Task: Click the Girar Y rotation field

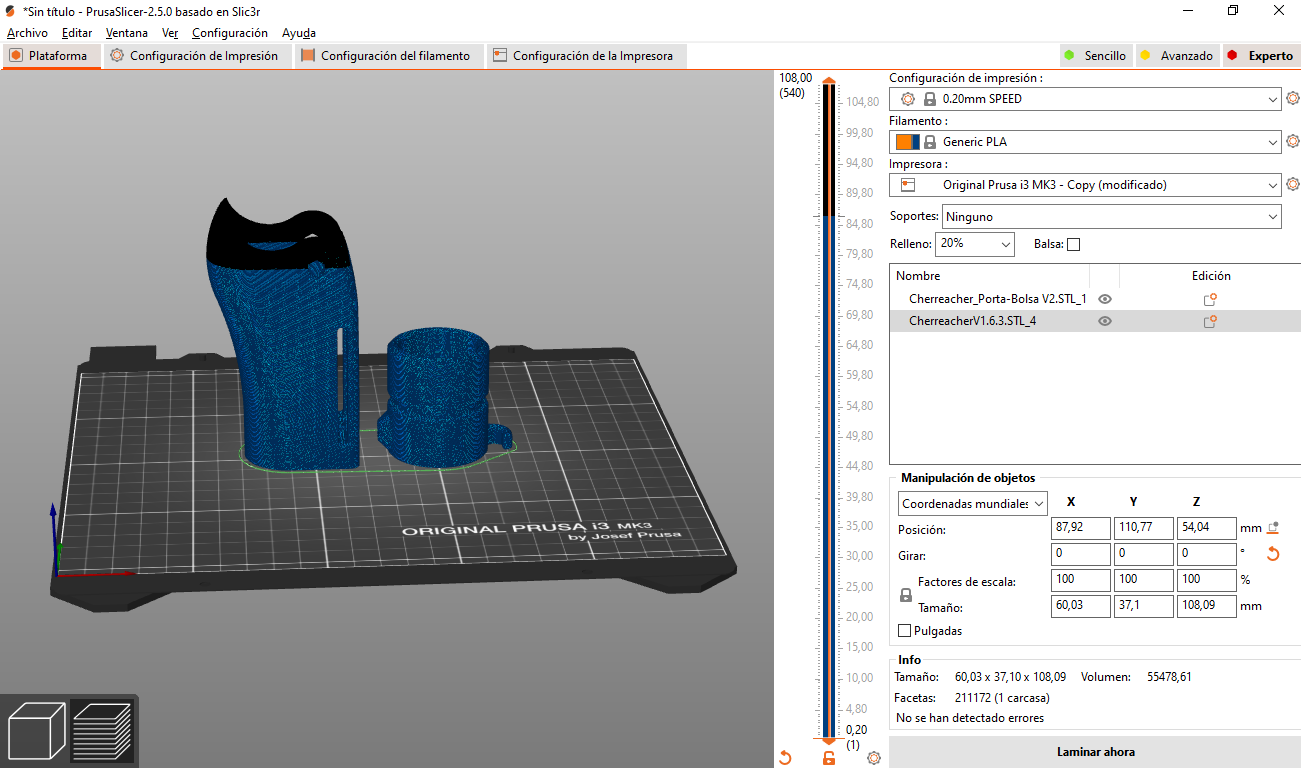Action: (x=1144, y=554)
